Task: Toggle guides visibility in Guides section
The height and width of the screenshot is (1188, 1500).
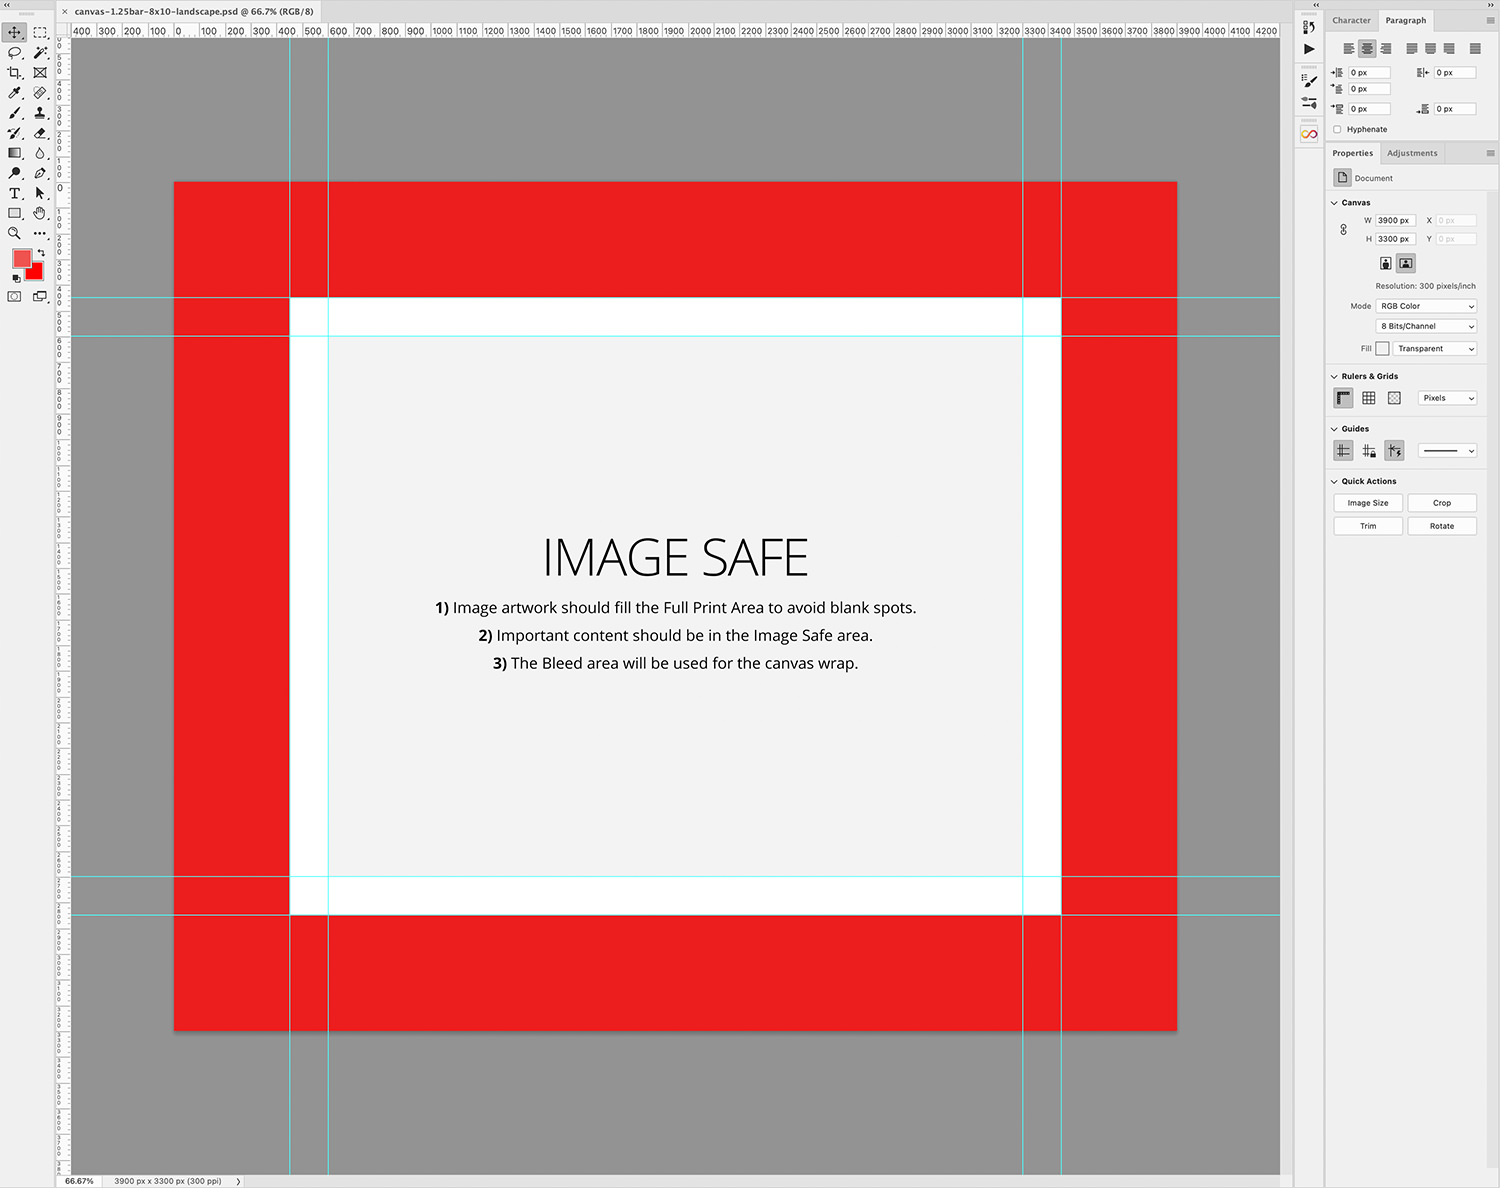Action: point(1343,450)
